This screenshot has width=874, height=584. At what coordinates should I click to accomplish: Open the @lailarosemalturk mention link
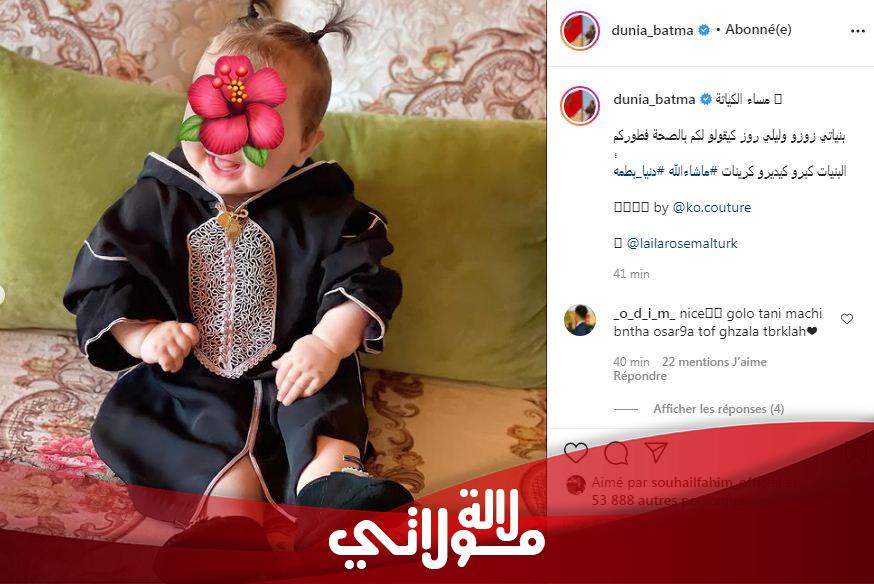(x=682, y=243)
